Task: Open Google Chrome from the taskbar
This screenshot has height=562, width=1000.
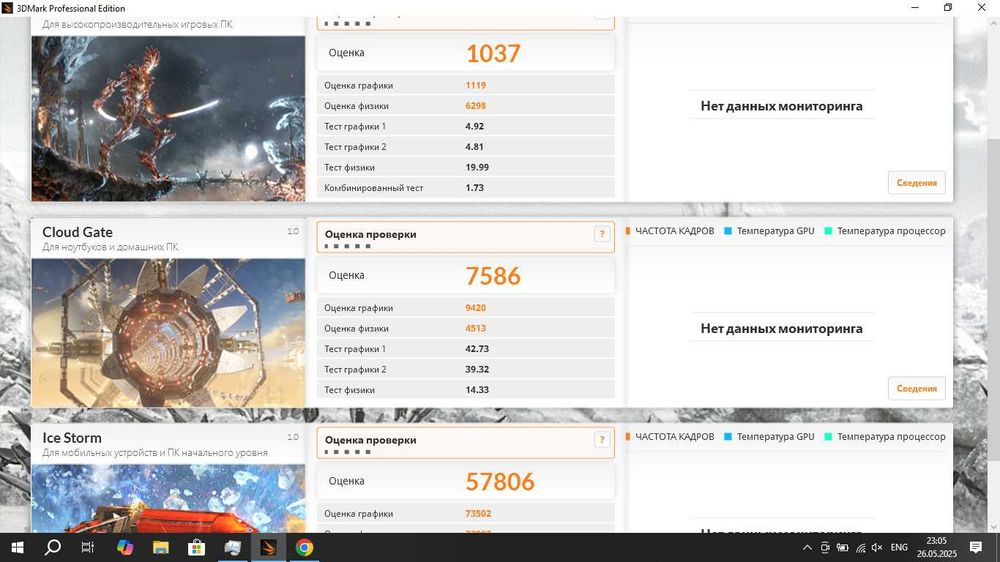Action: (x=304, y=547)
